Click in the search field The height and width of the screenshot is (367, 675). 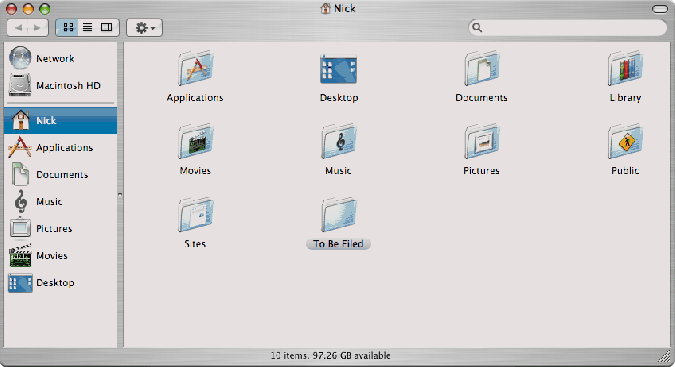[x=567, y=28]
